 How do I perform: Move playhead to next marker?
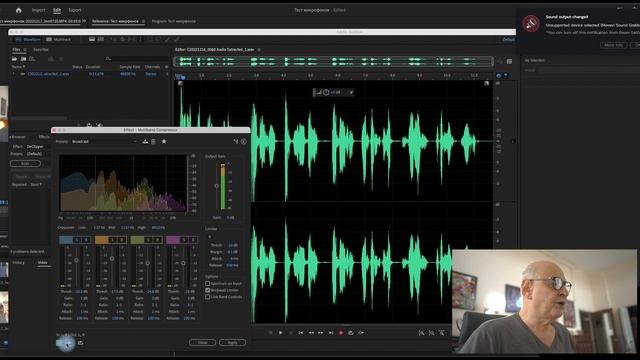pos(331,333)
